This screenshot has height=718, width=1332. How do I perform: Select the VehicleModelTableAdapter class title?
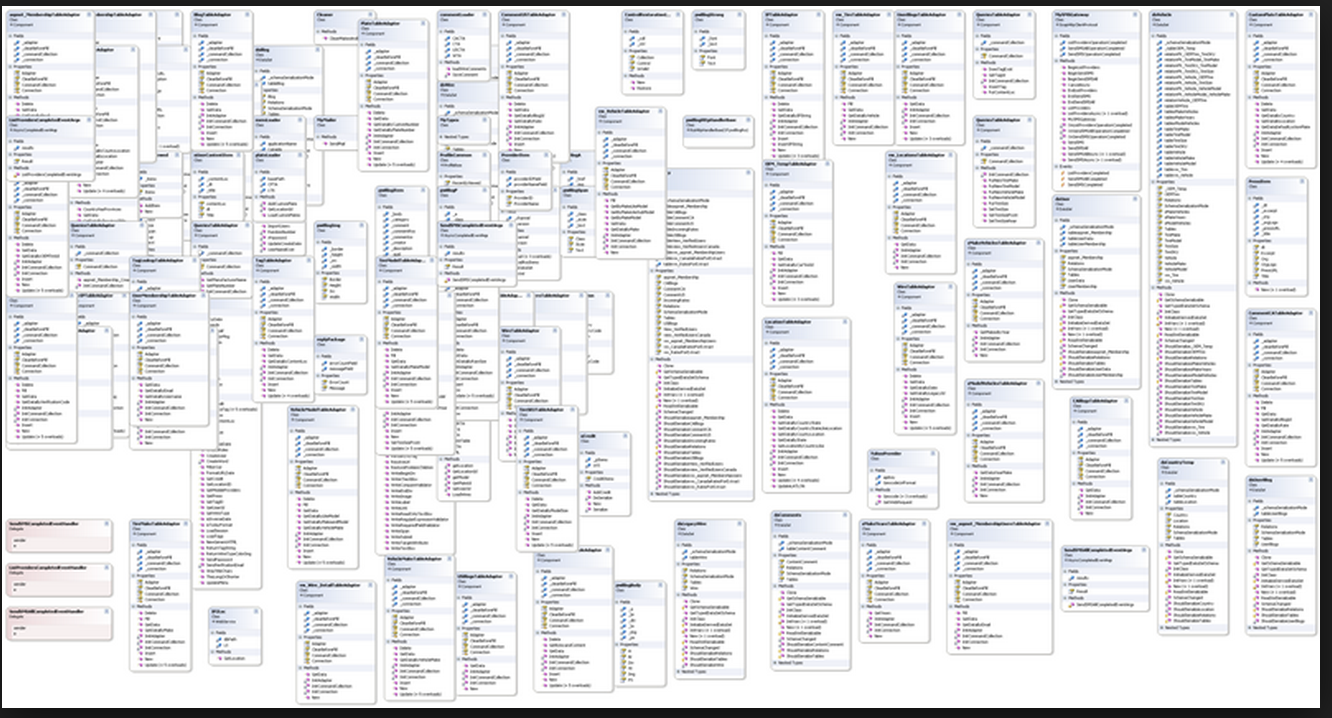tap(317, 410)
